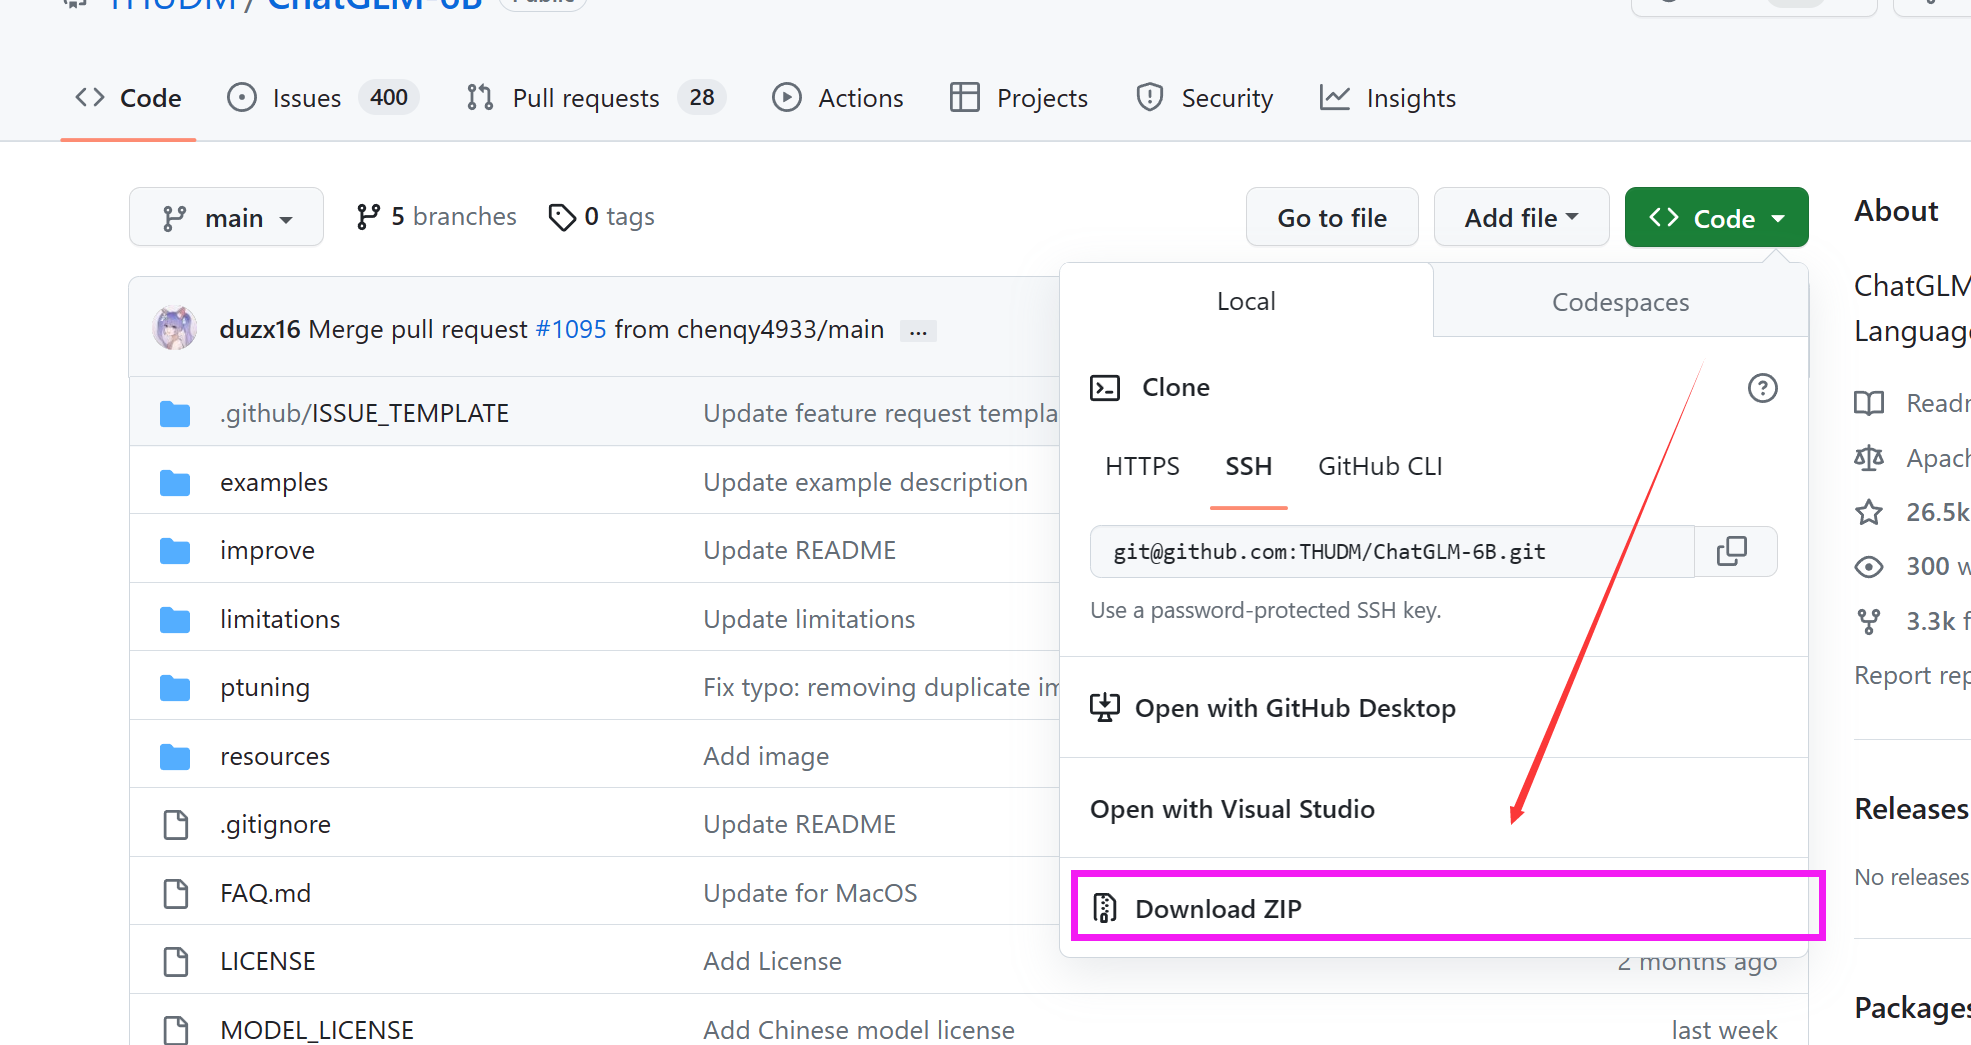Screen dimensions: 1971x1045
Task: Open the main branch dropdown
Action: pyautogui.click(x=226, y=217)
